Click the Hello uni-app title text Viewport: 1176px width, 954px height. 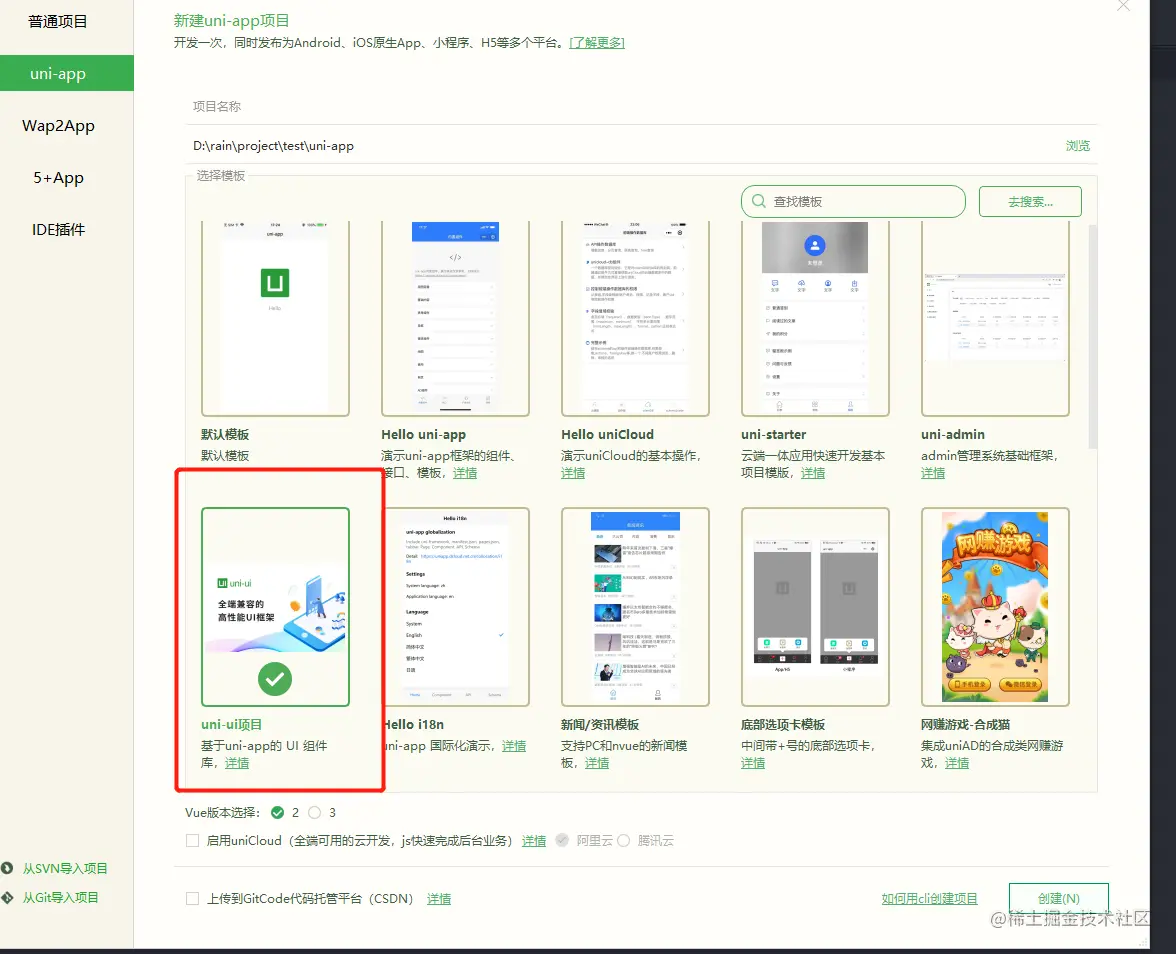[423, 435]
